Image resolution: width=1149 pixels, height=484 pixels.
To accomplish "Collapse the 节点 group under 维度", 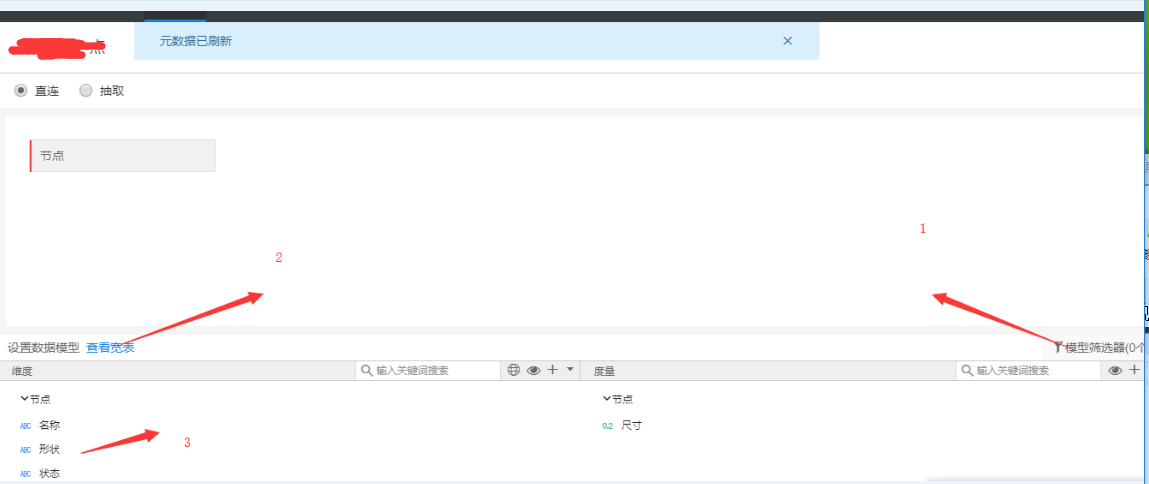I will pos(24,399).
